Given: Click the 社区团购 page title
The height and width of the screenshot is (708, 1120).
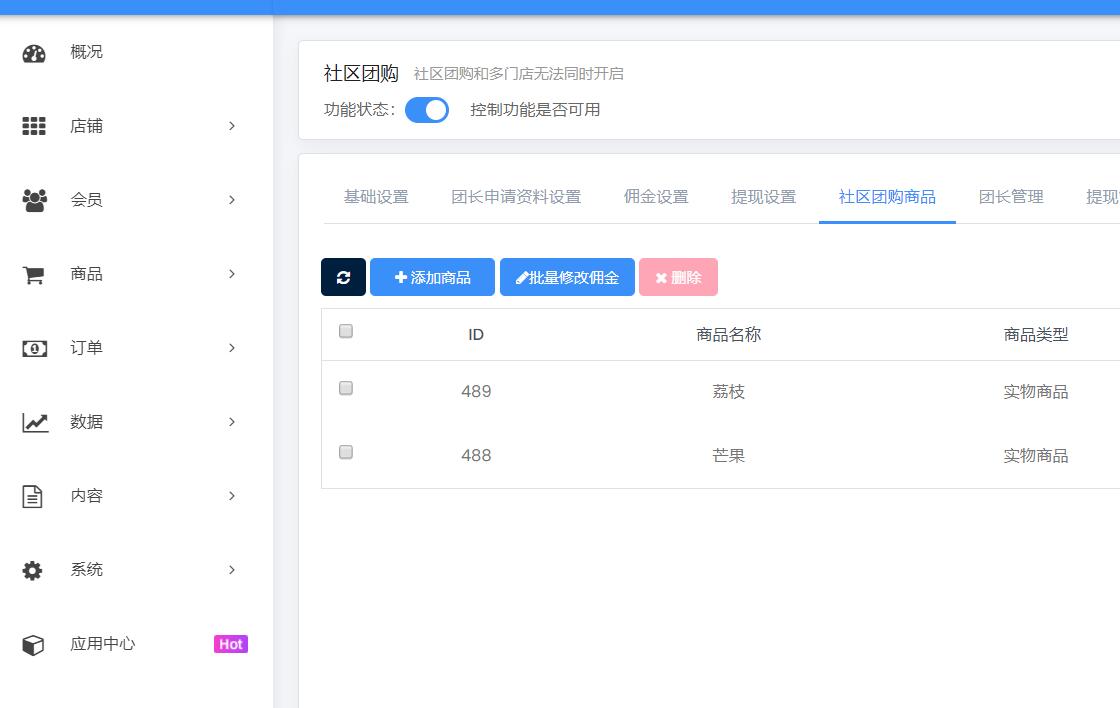Looking at the screenshot, I should coord(361,74).
